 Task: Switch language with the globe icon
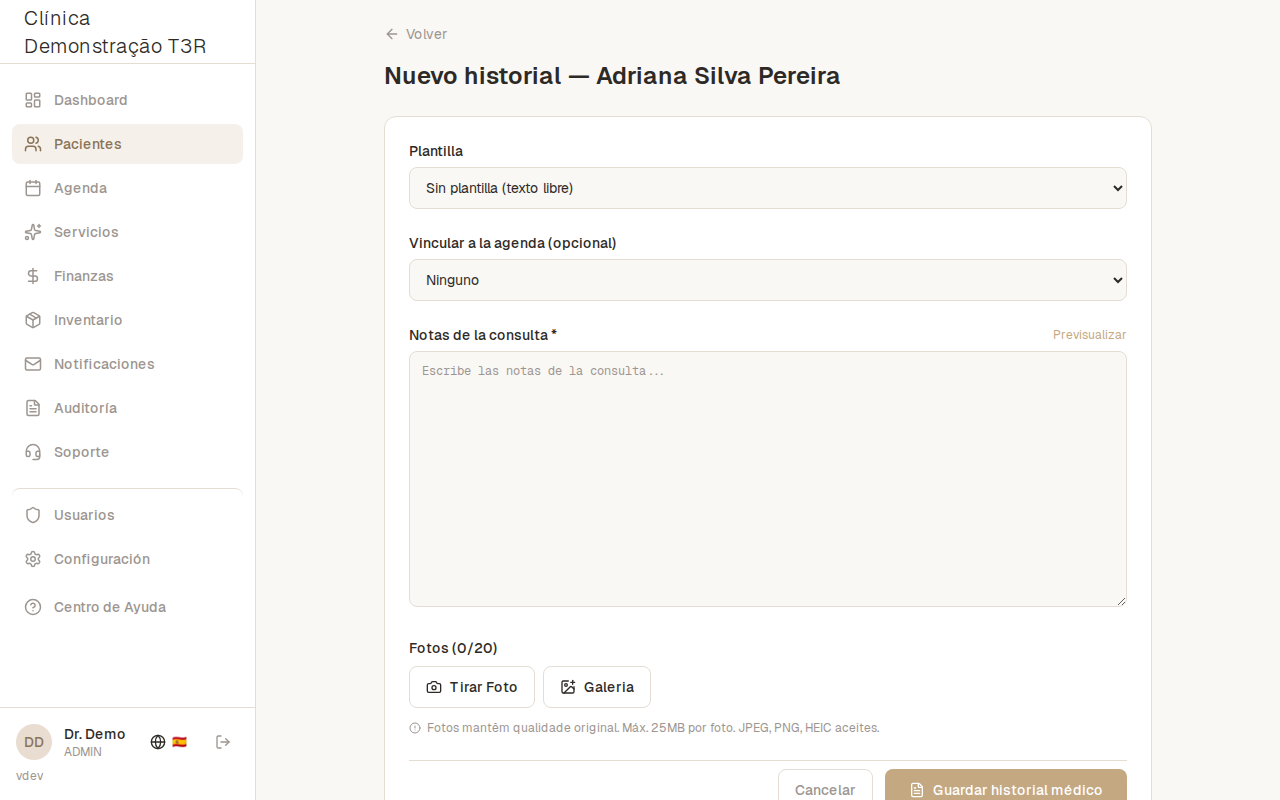156,742
